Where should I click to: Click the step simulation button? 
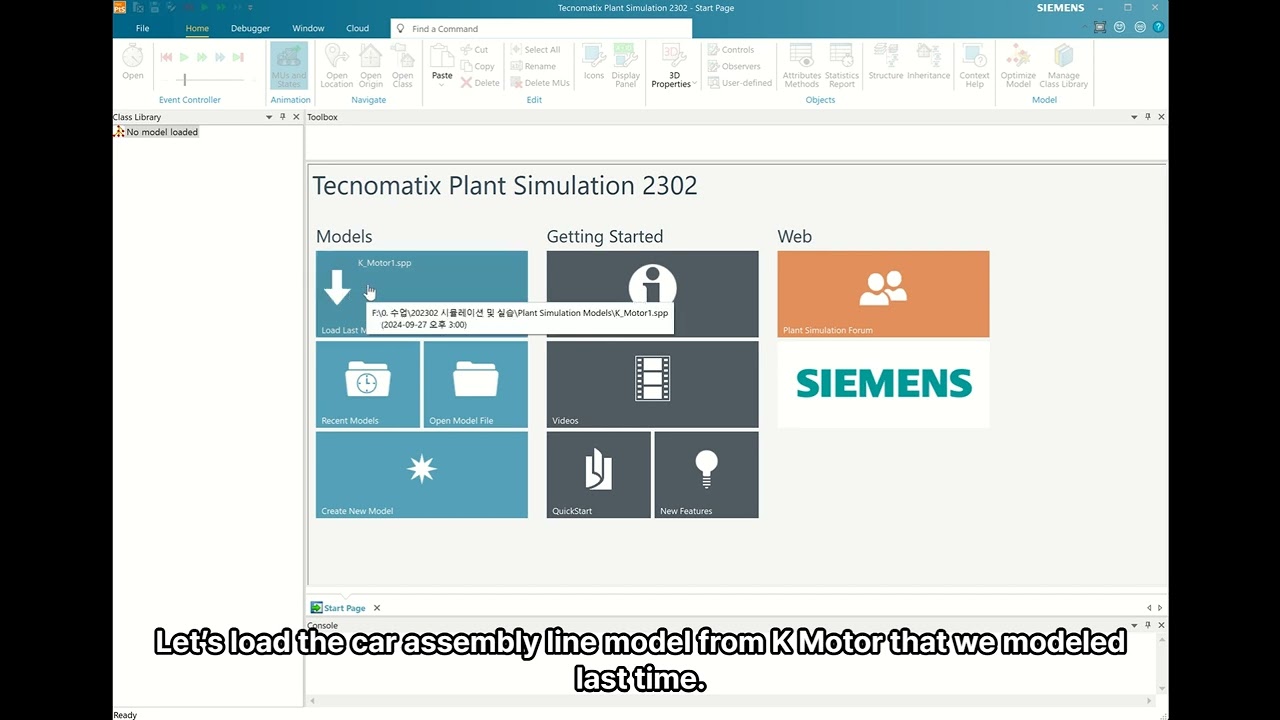238,58
